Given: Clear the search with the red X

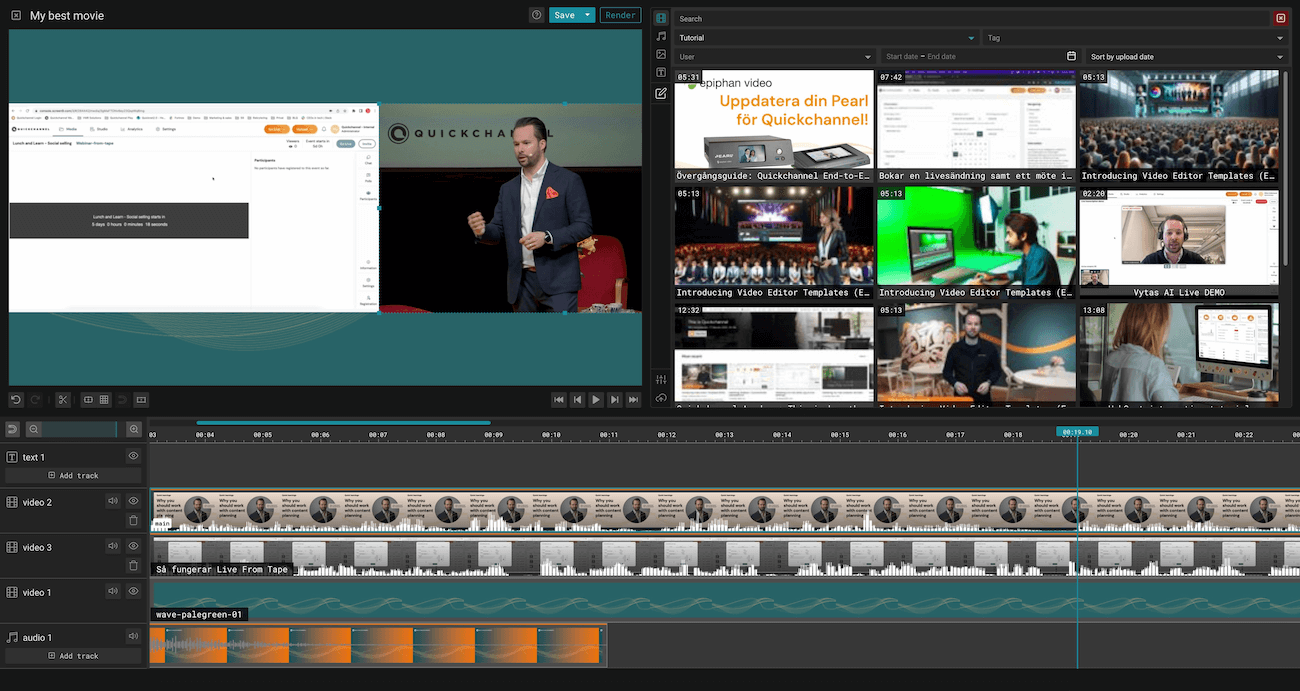Looking at the screenshot, I should click(1281, 18).
